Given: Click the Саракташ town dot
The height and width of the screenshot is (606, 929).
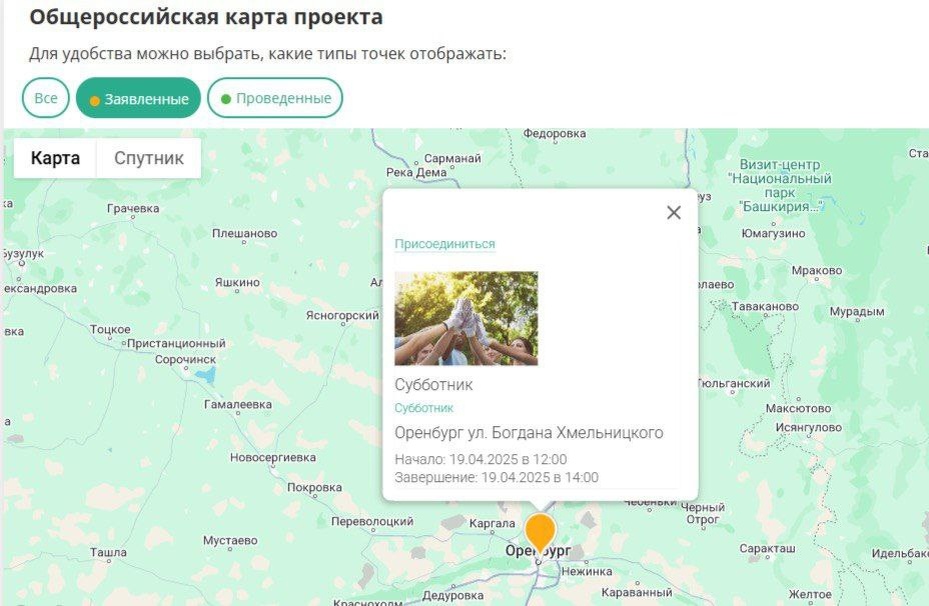Looking at the screenshot, I should point(768,558).
